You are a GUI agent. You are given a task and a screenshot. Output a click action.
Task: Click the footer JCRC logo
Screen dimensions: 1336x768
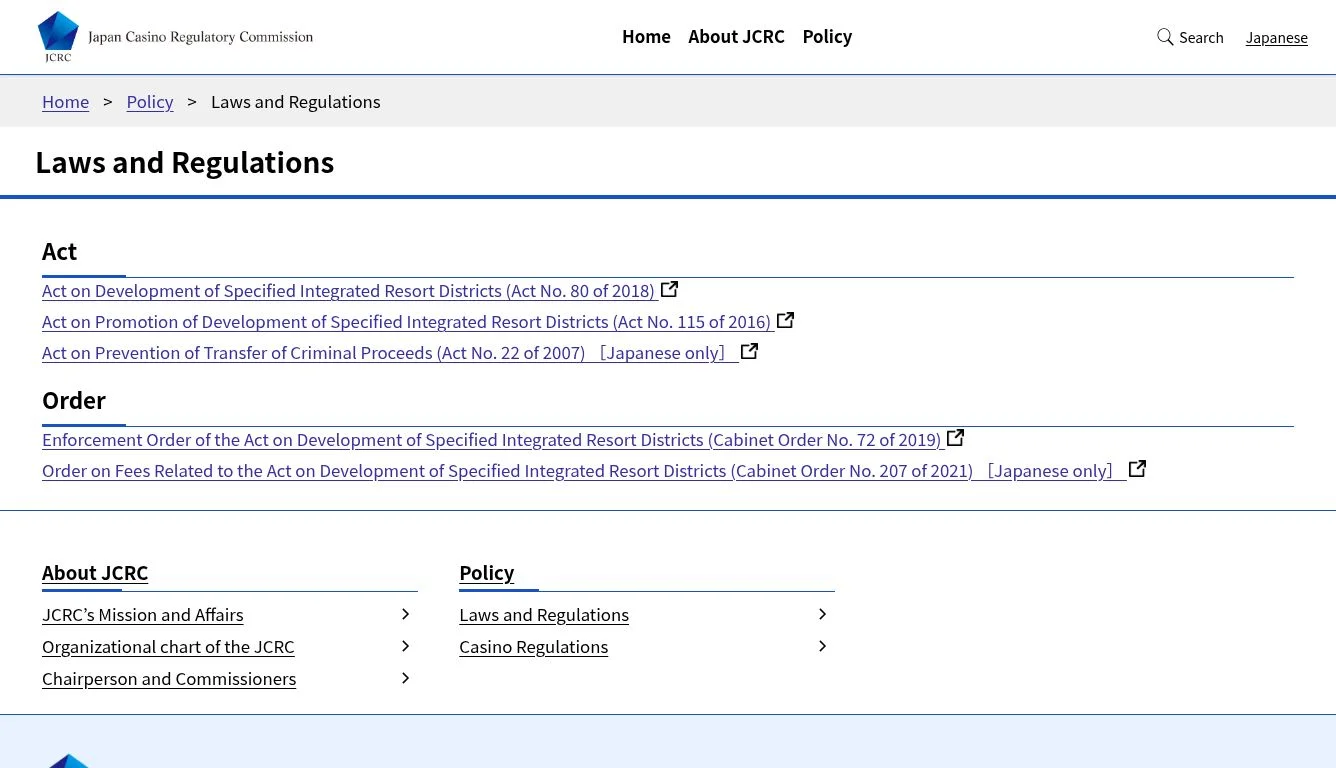(69, 761)
